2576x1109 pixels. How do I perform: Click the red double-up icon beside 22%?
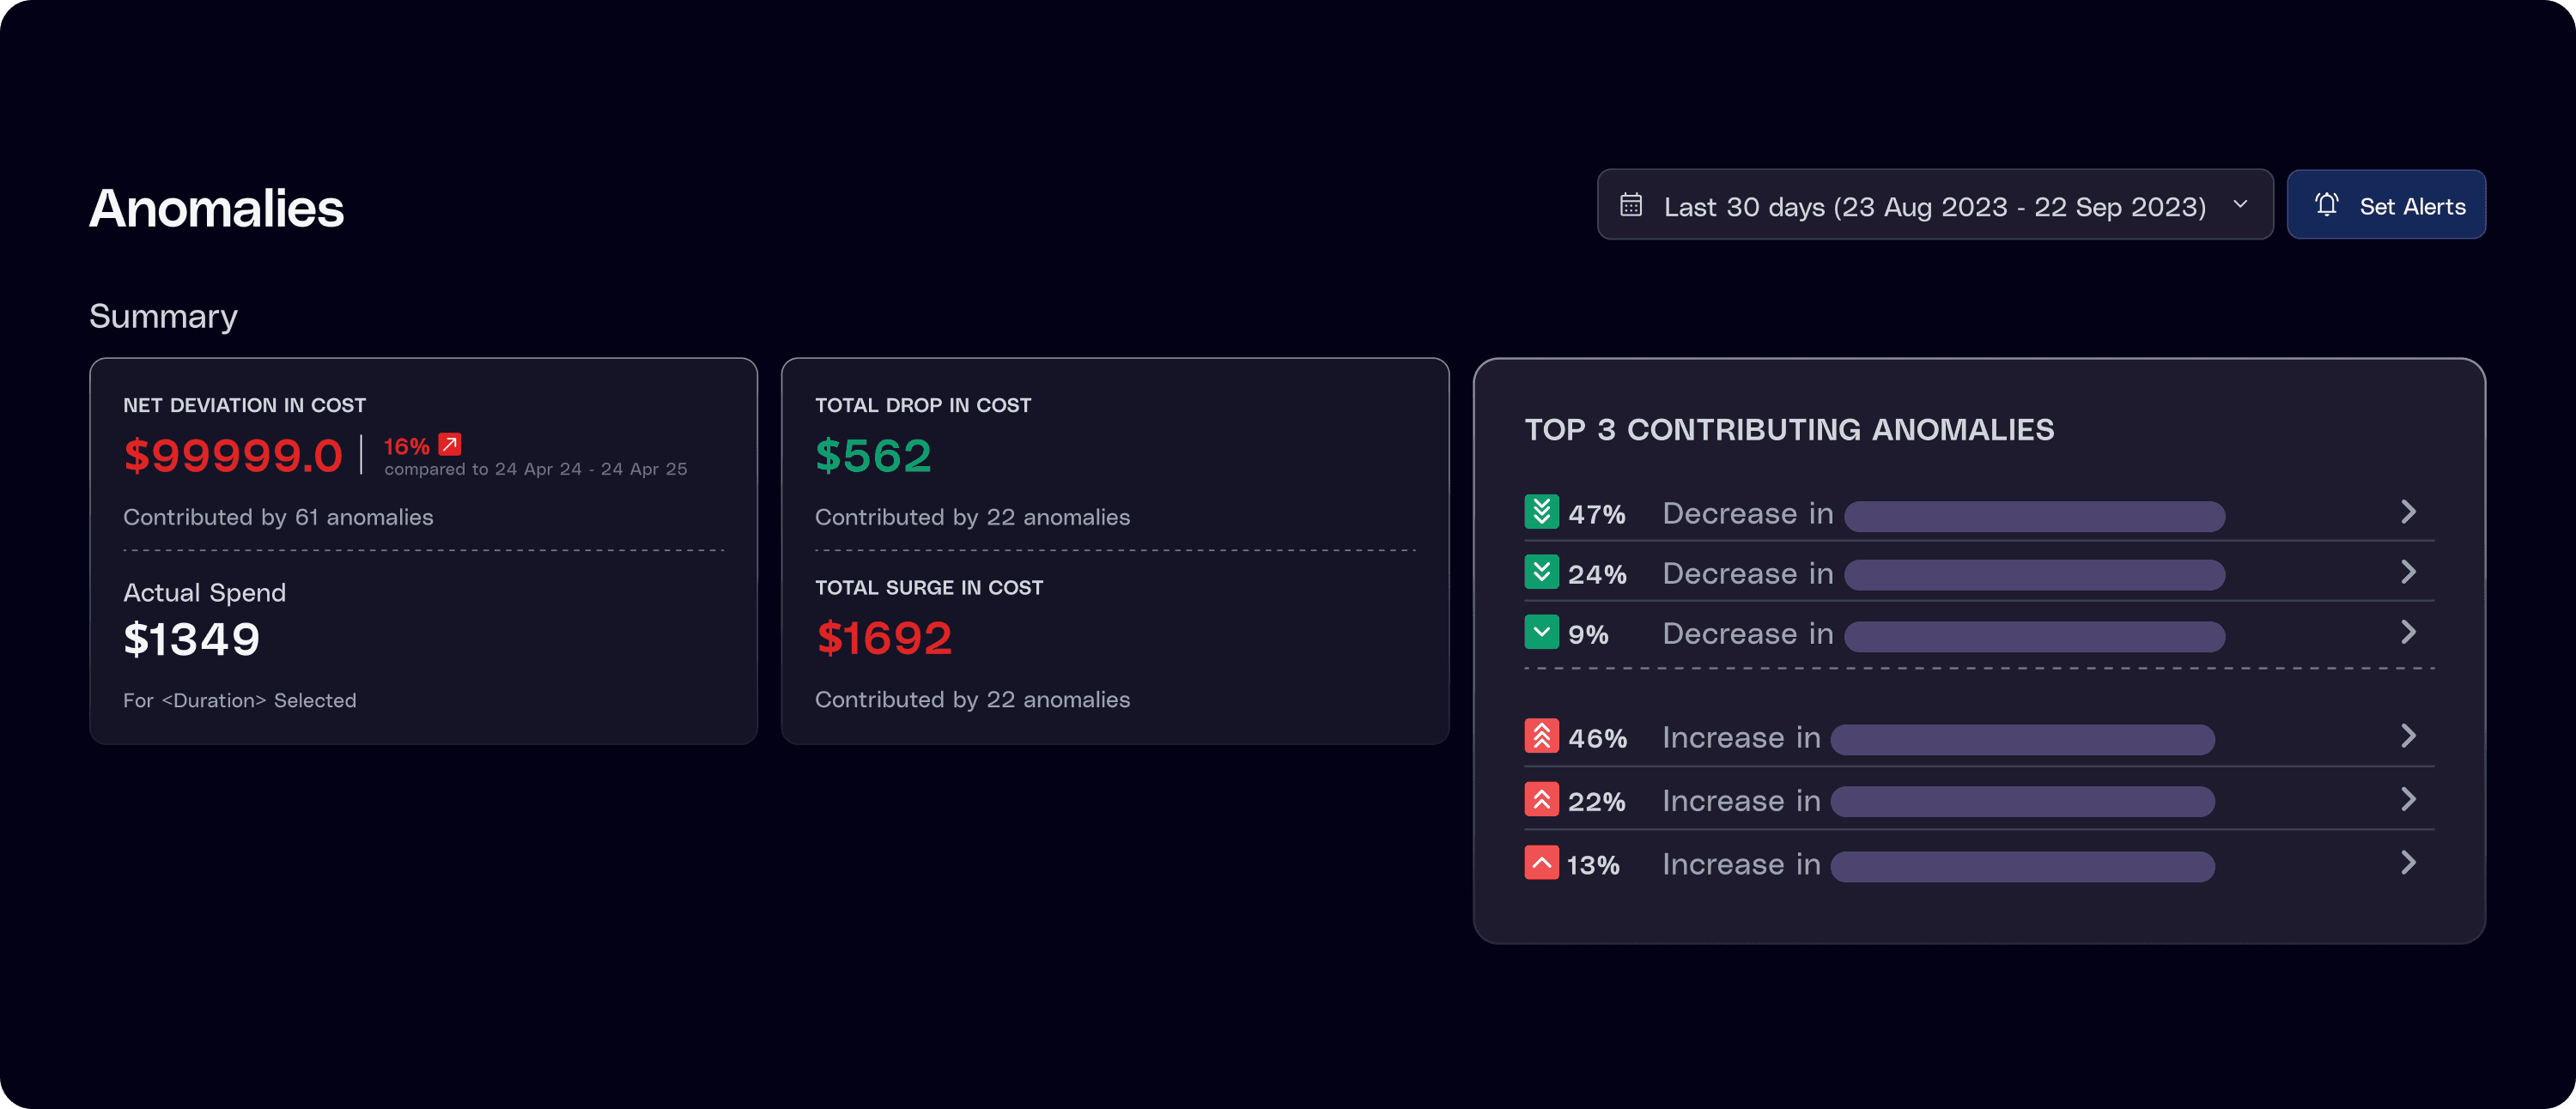pos(1541,799)
